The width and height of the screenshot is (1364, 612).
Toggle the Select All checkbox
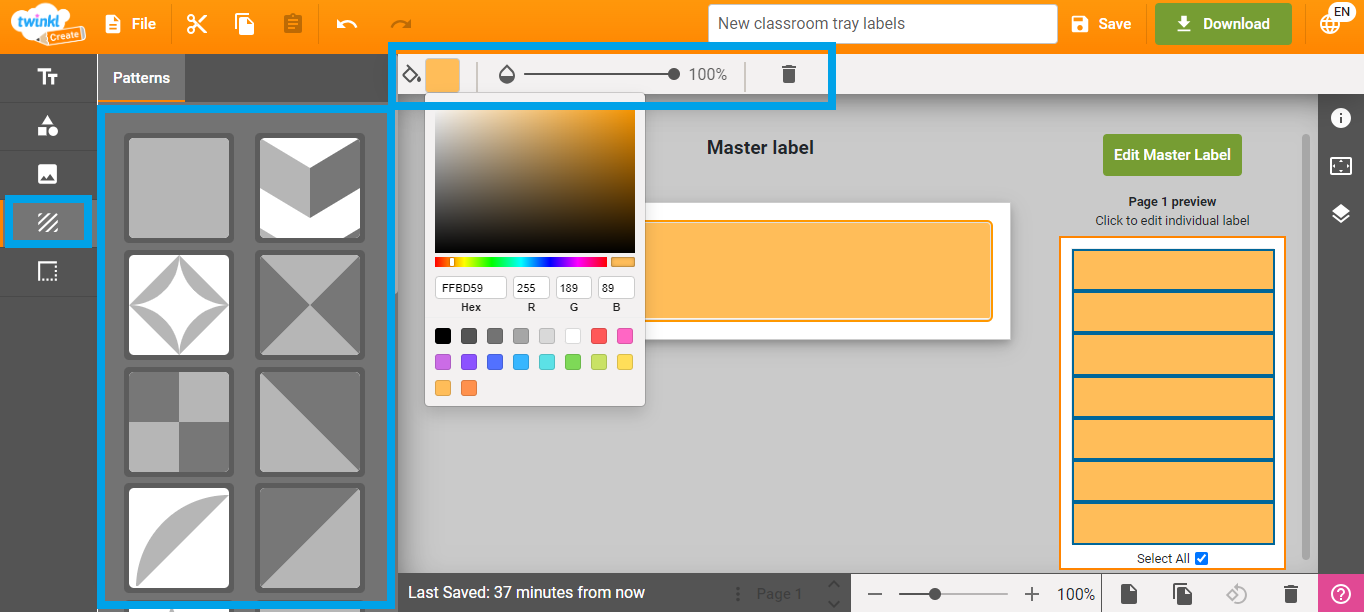point(1202,558)
